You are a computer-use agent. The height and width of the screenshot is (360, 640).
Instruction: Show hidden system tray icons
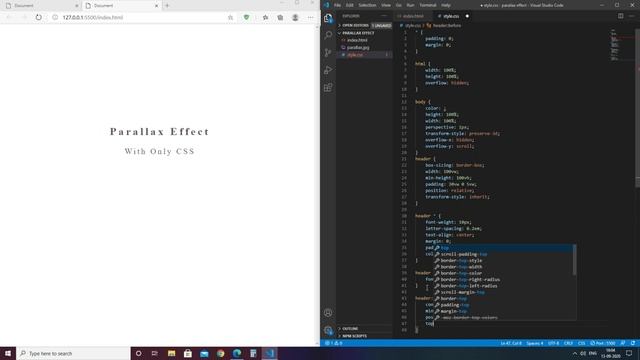[575, 353]
